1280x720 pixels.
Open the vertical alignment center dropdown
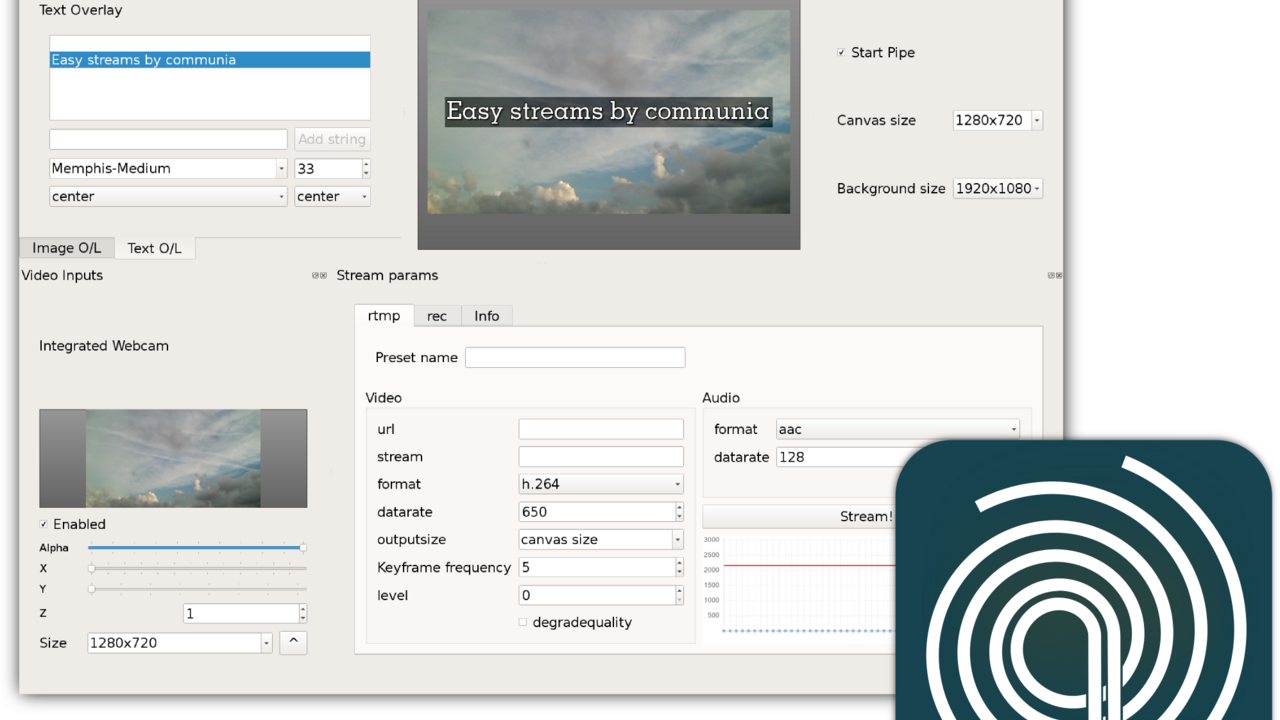tap(333, 196)
